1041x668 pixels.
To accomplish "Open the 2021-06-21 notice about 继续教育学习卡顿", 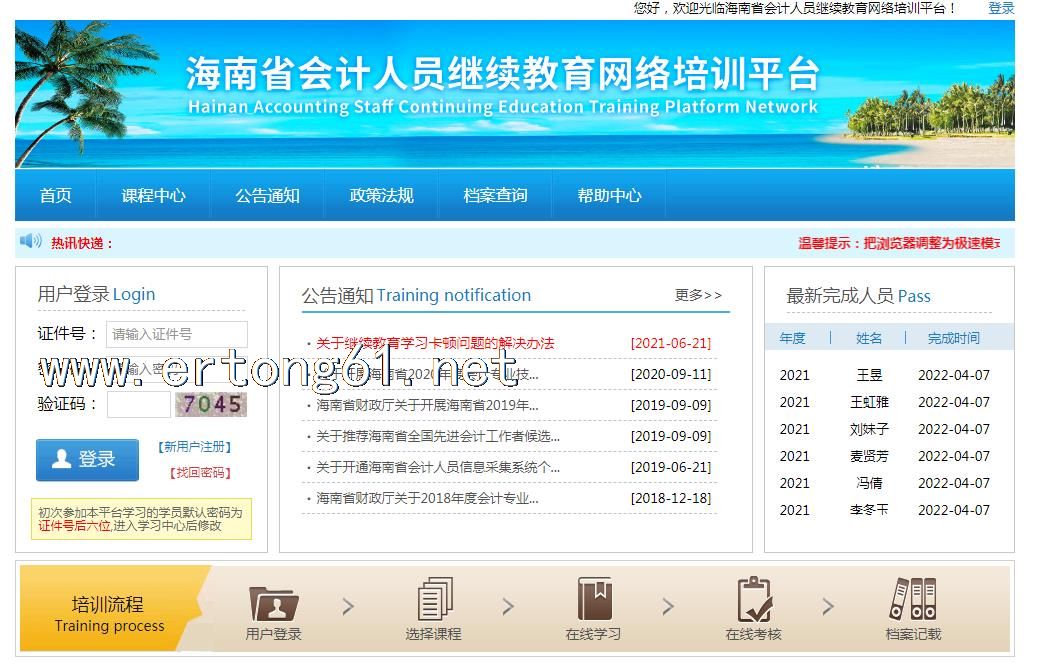I will pos(435,343).
